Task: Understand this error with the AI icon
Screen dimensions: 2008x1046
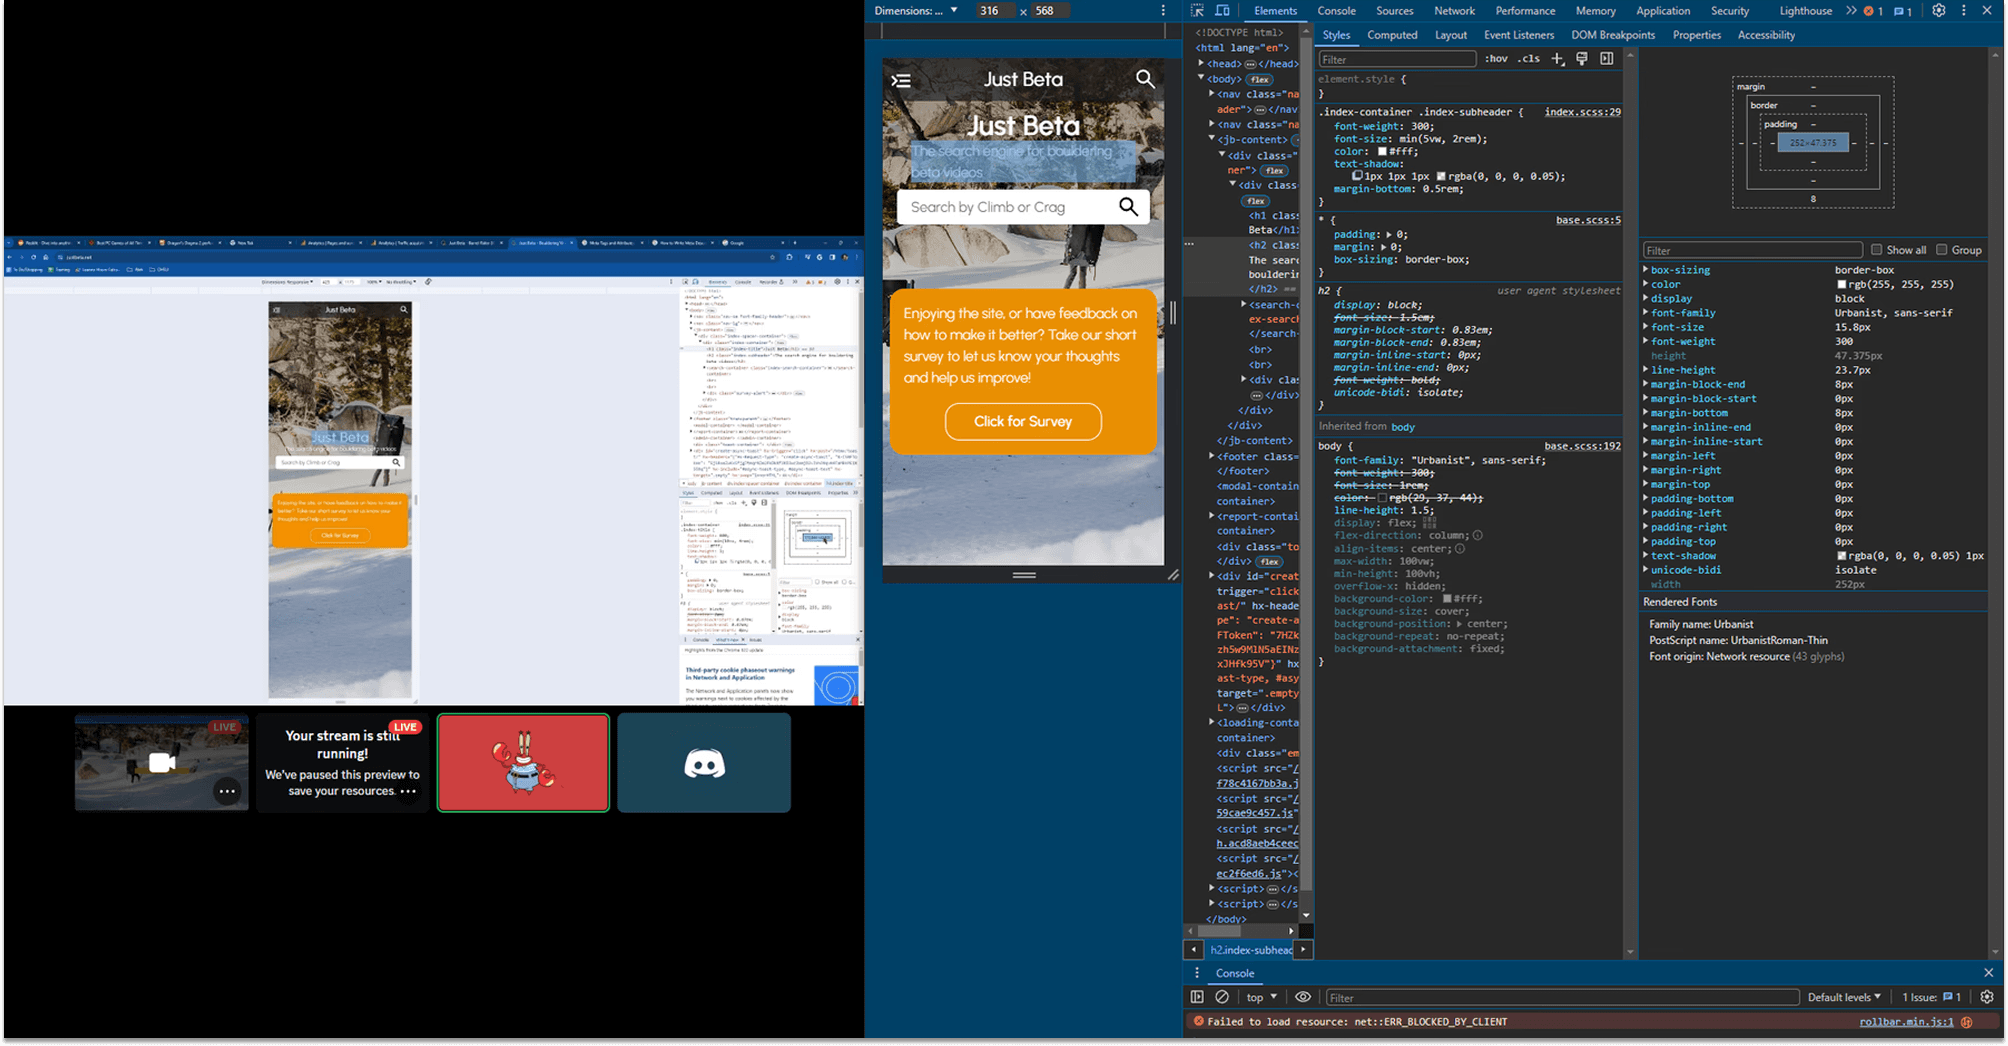Action: 1967,1022
